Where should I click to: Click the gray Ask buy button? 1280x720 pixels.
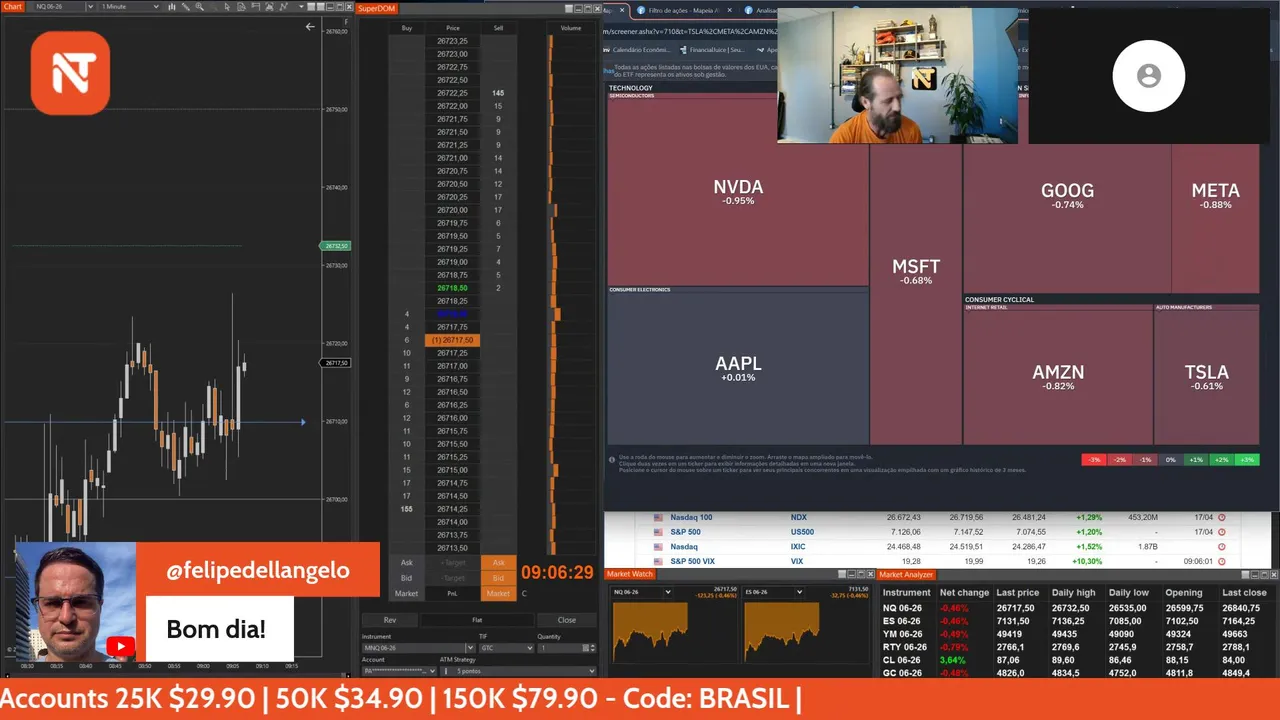click(x=407, y=563)
